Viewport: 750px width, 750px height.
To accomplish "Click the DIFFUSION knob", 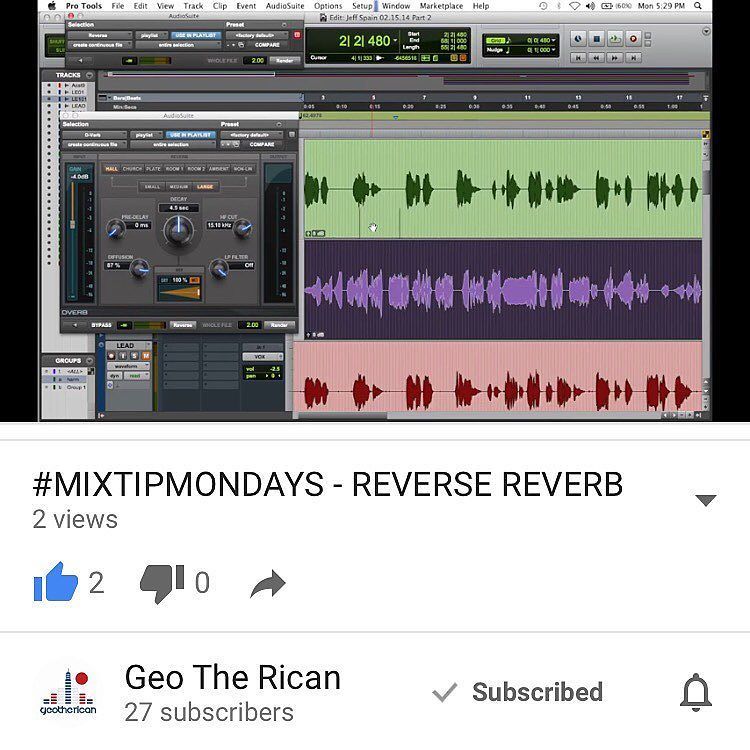I will point(139,268).
